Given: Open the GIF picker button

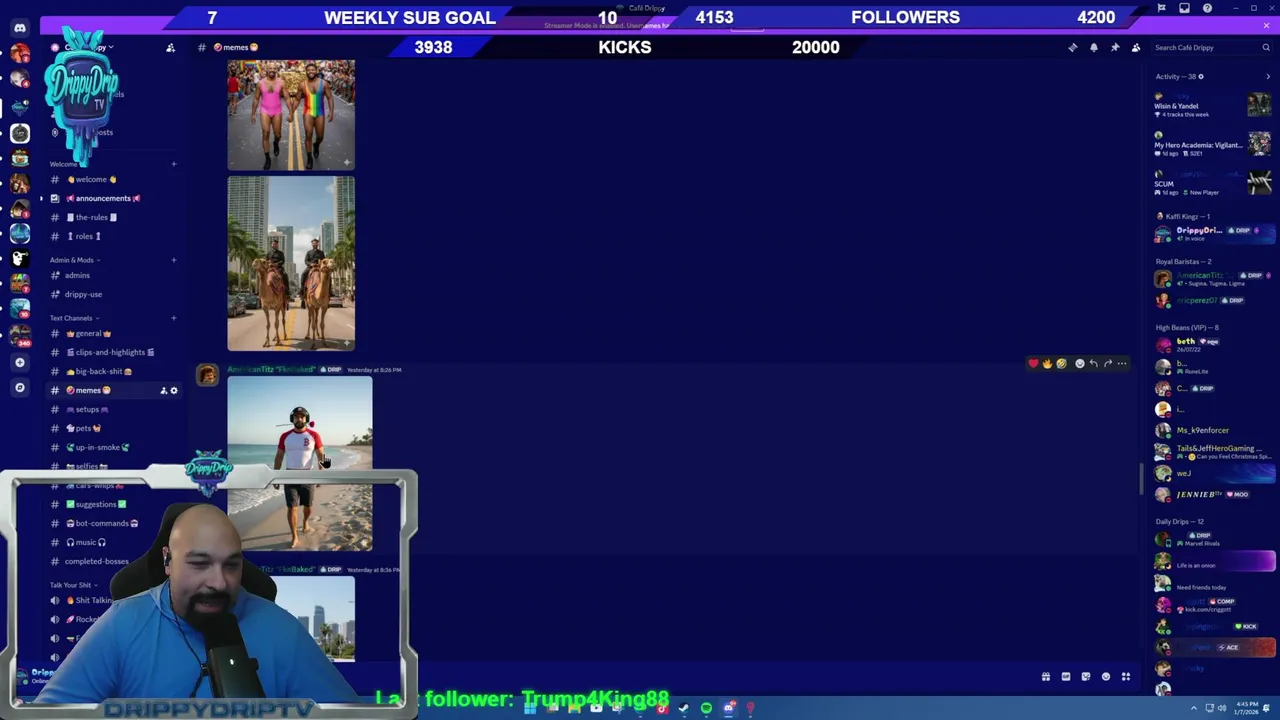Looking at the screenshot, I should [1066, 677].
